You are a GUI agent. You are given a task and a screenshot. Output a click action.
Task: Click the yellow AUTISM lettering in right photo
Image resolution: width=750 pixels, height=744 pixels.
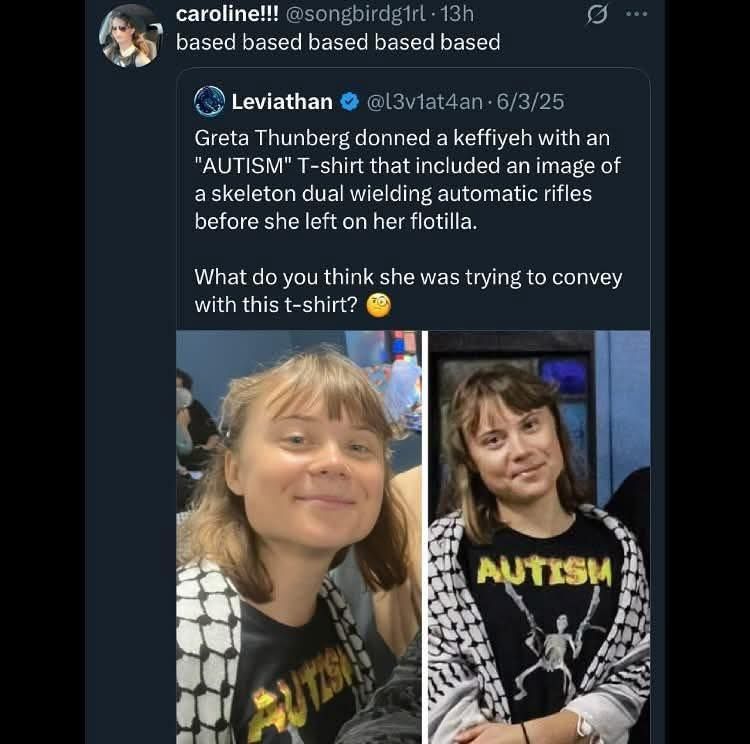544,573
